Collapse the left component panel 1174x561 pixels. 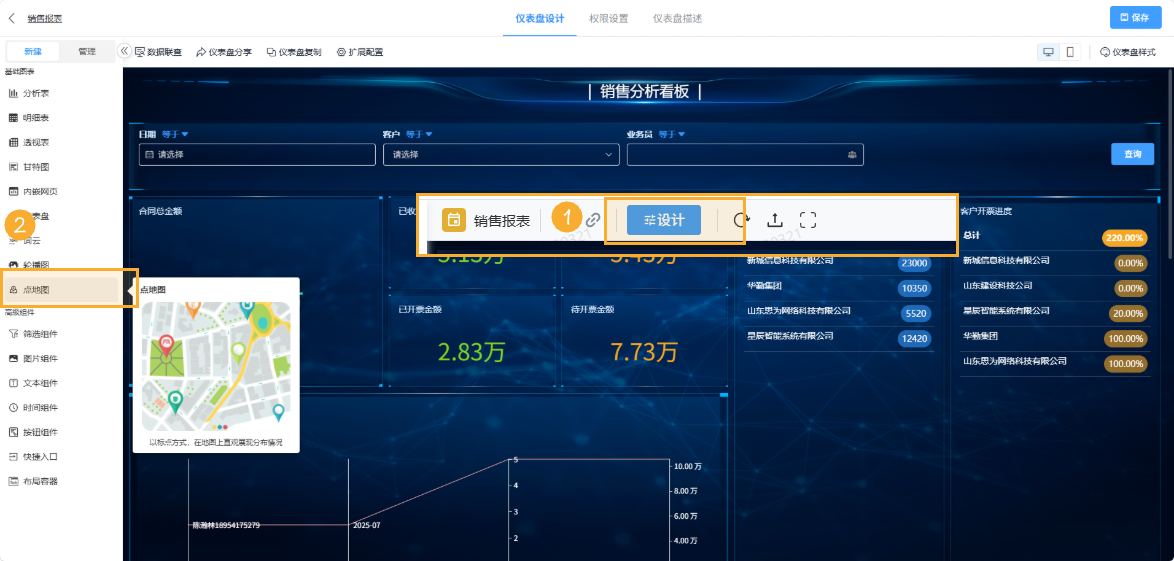(x=124, y=51)
